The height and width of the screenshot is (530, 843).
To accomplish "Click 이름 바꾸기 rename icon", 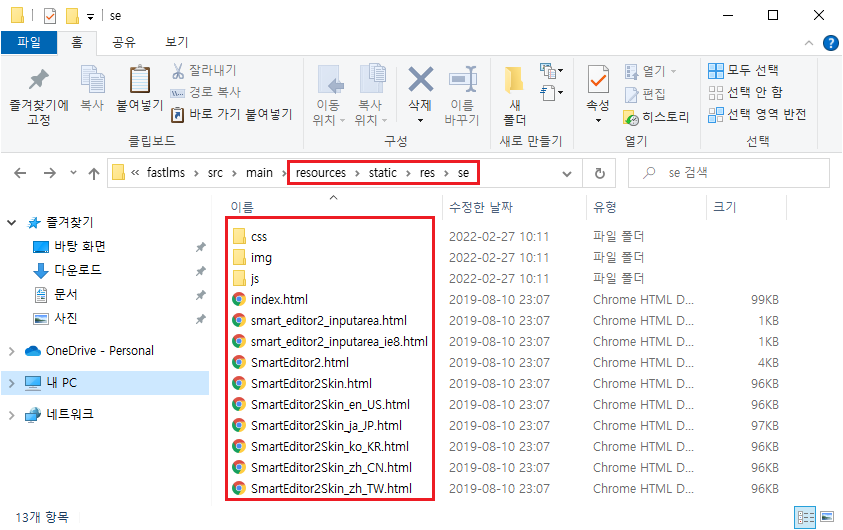I will point(462,79).
